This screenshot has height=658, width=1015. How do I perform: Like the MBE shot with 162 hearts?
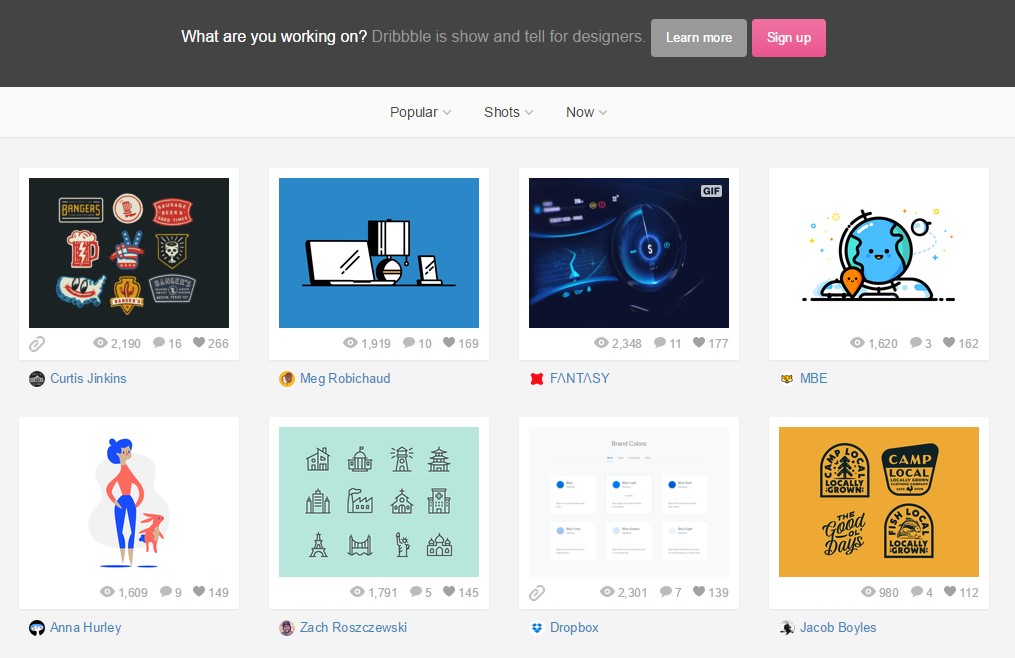point(949,342)
